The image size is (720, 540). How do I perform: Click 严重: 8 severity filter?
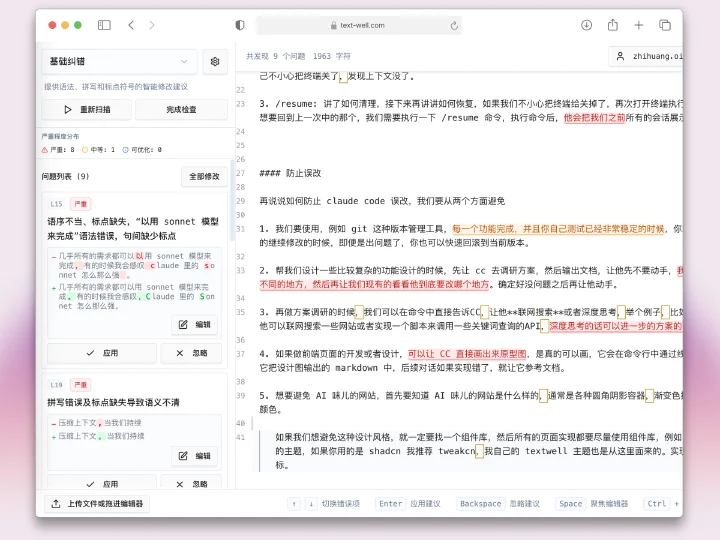(x=58, y=150)
